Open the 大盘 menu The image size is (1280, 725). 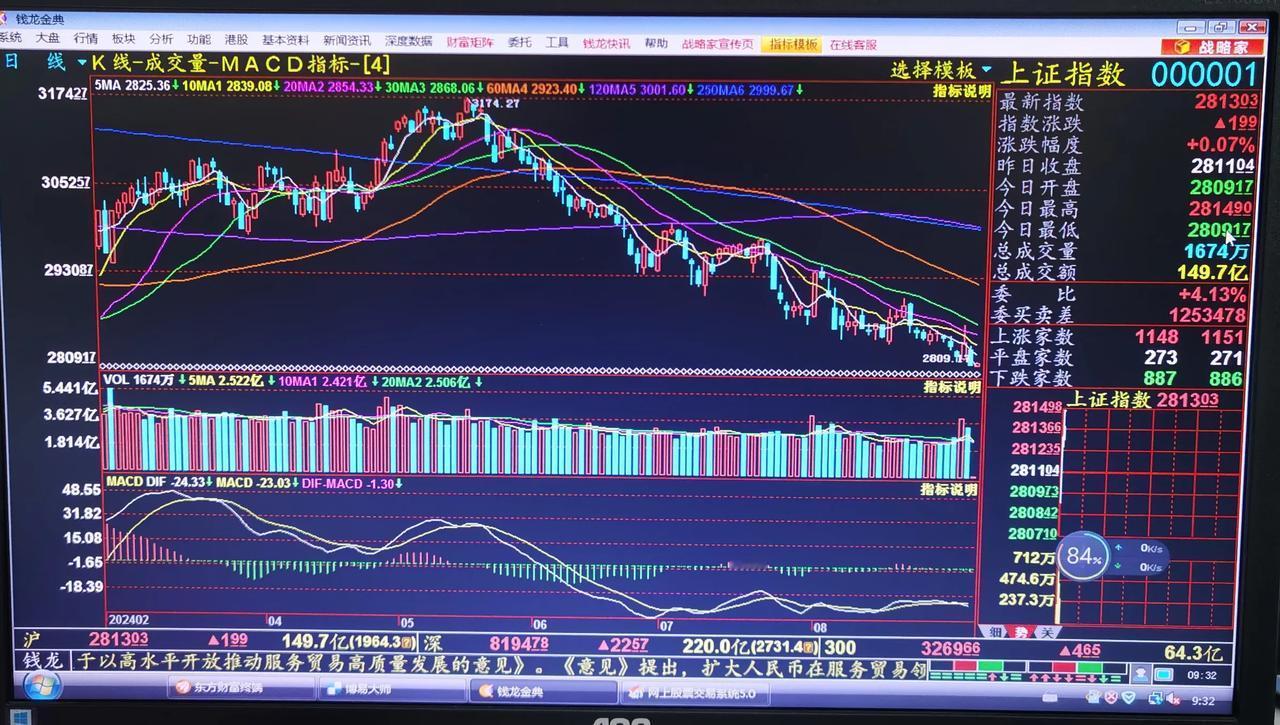[x=49, y=39]
